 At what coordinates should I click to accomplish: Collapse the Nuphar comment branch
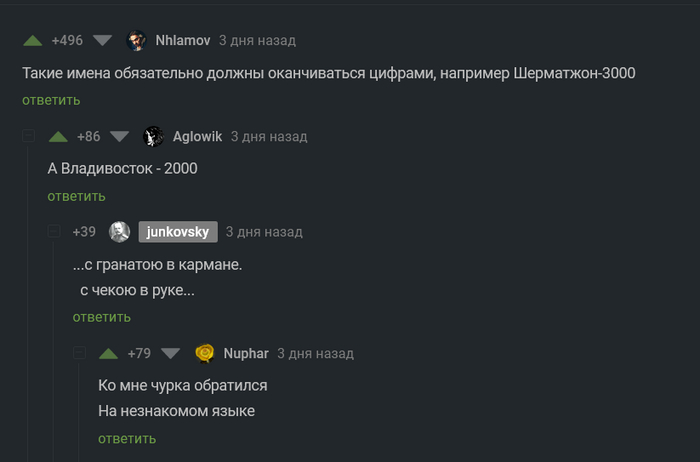click(80, 353)
